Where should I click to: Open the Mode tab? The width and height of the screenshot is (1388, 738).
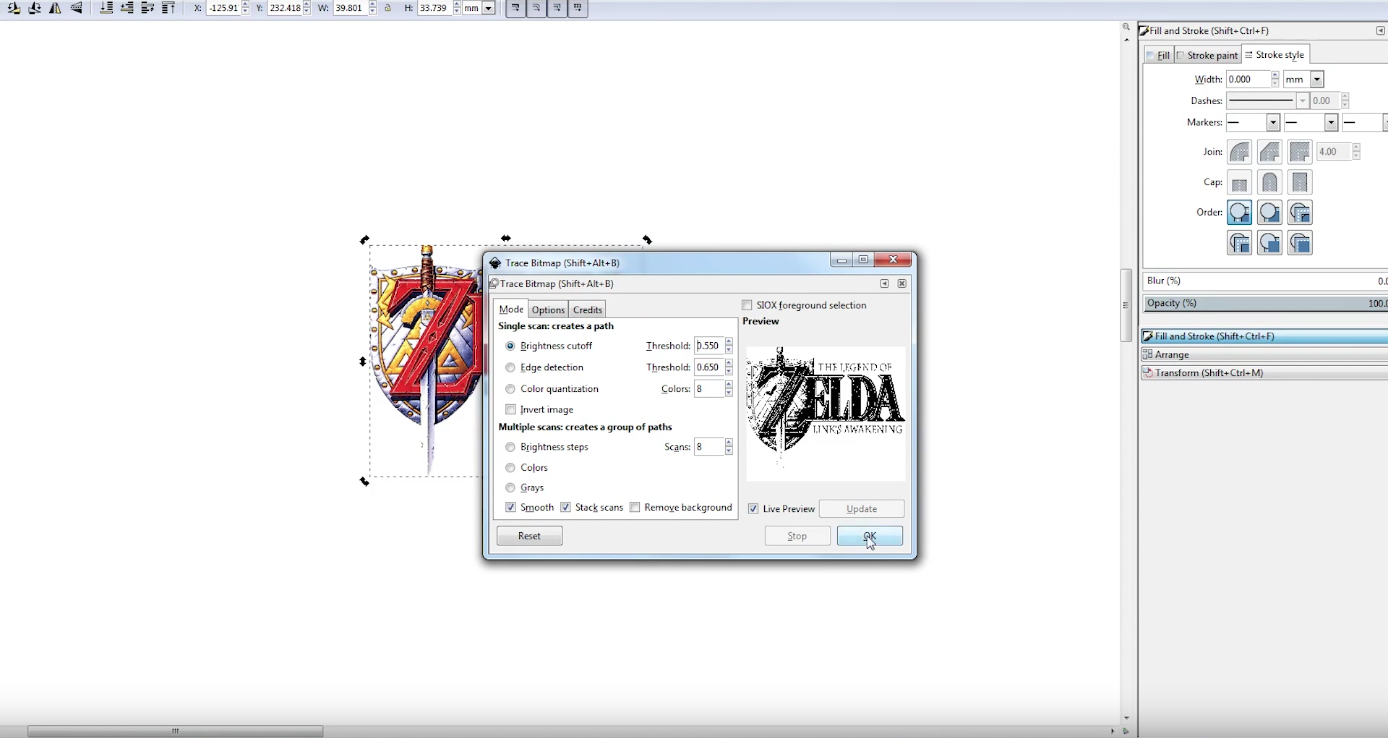pyautogui.click(x=511, y=310)
